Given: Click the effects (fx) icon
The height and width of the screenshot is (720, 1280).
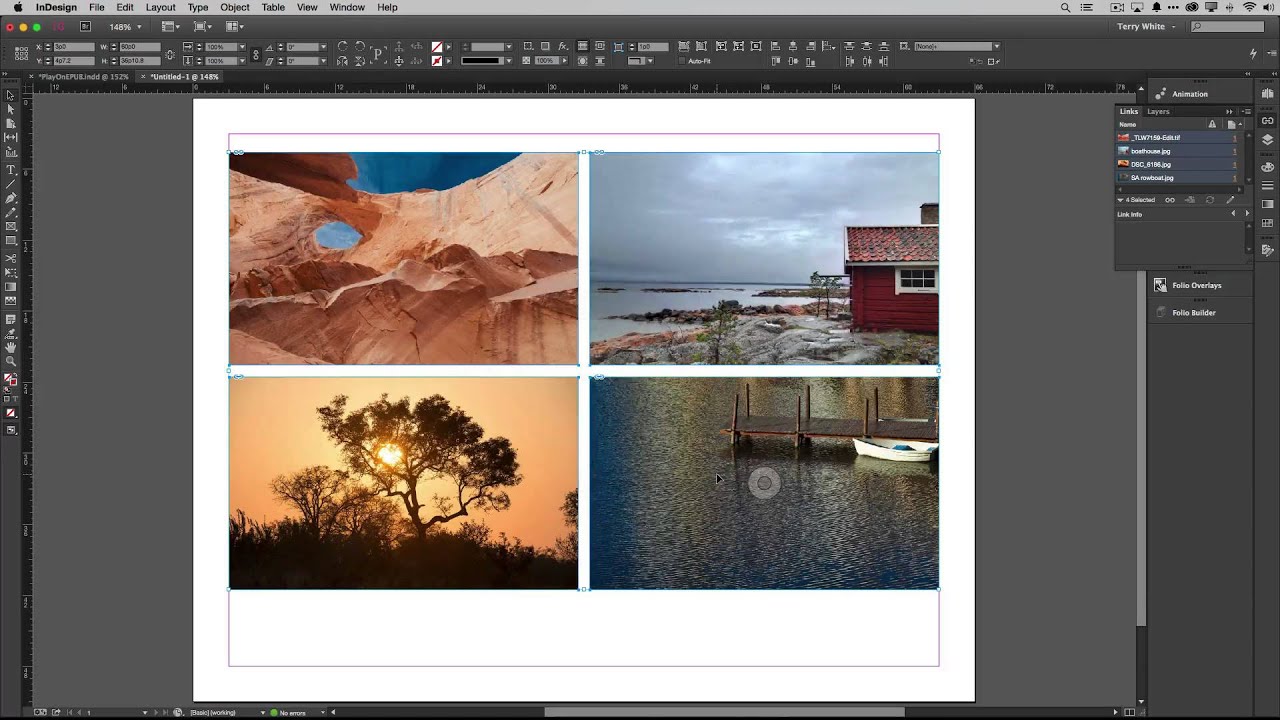Looking at the screenshot, I should (x=562, y=46).
